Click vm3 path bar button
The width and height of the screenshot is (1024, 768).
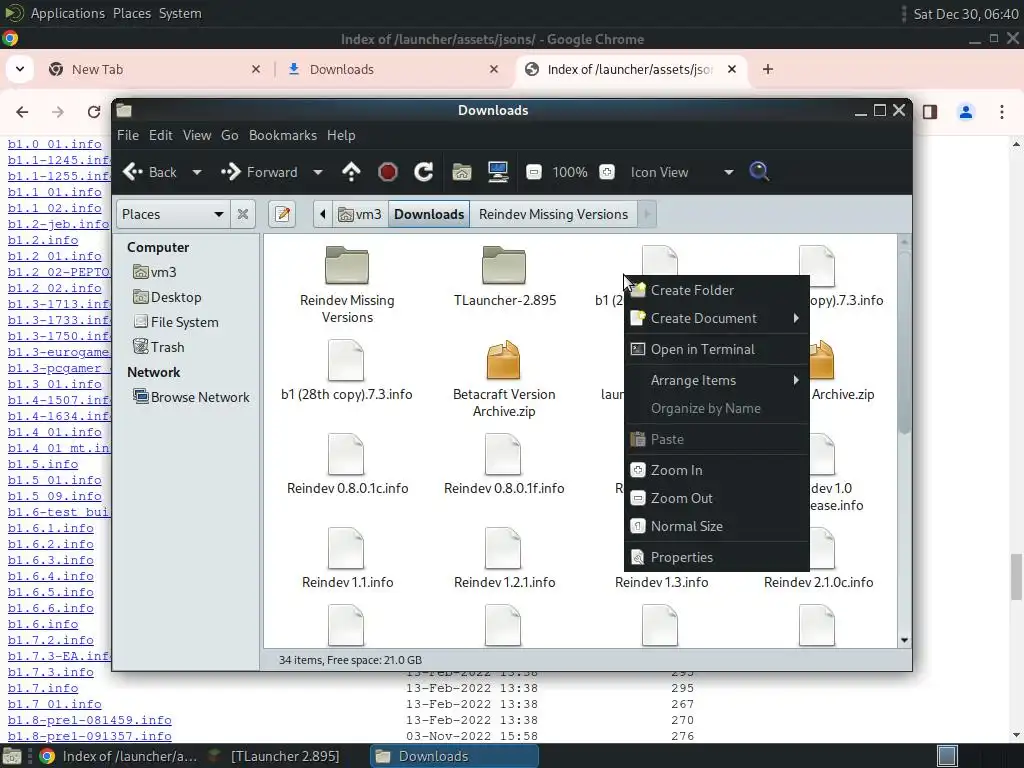click(360, 214)
